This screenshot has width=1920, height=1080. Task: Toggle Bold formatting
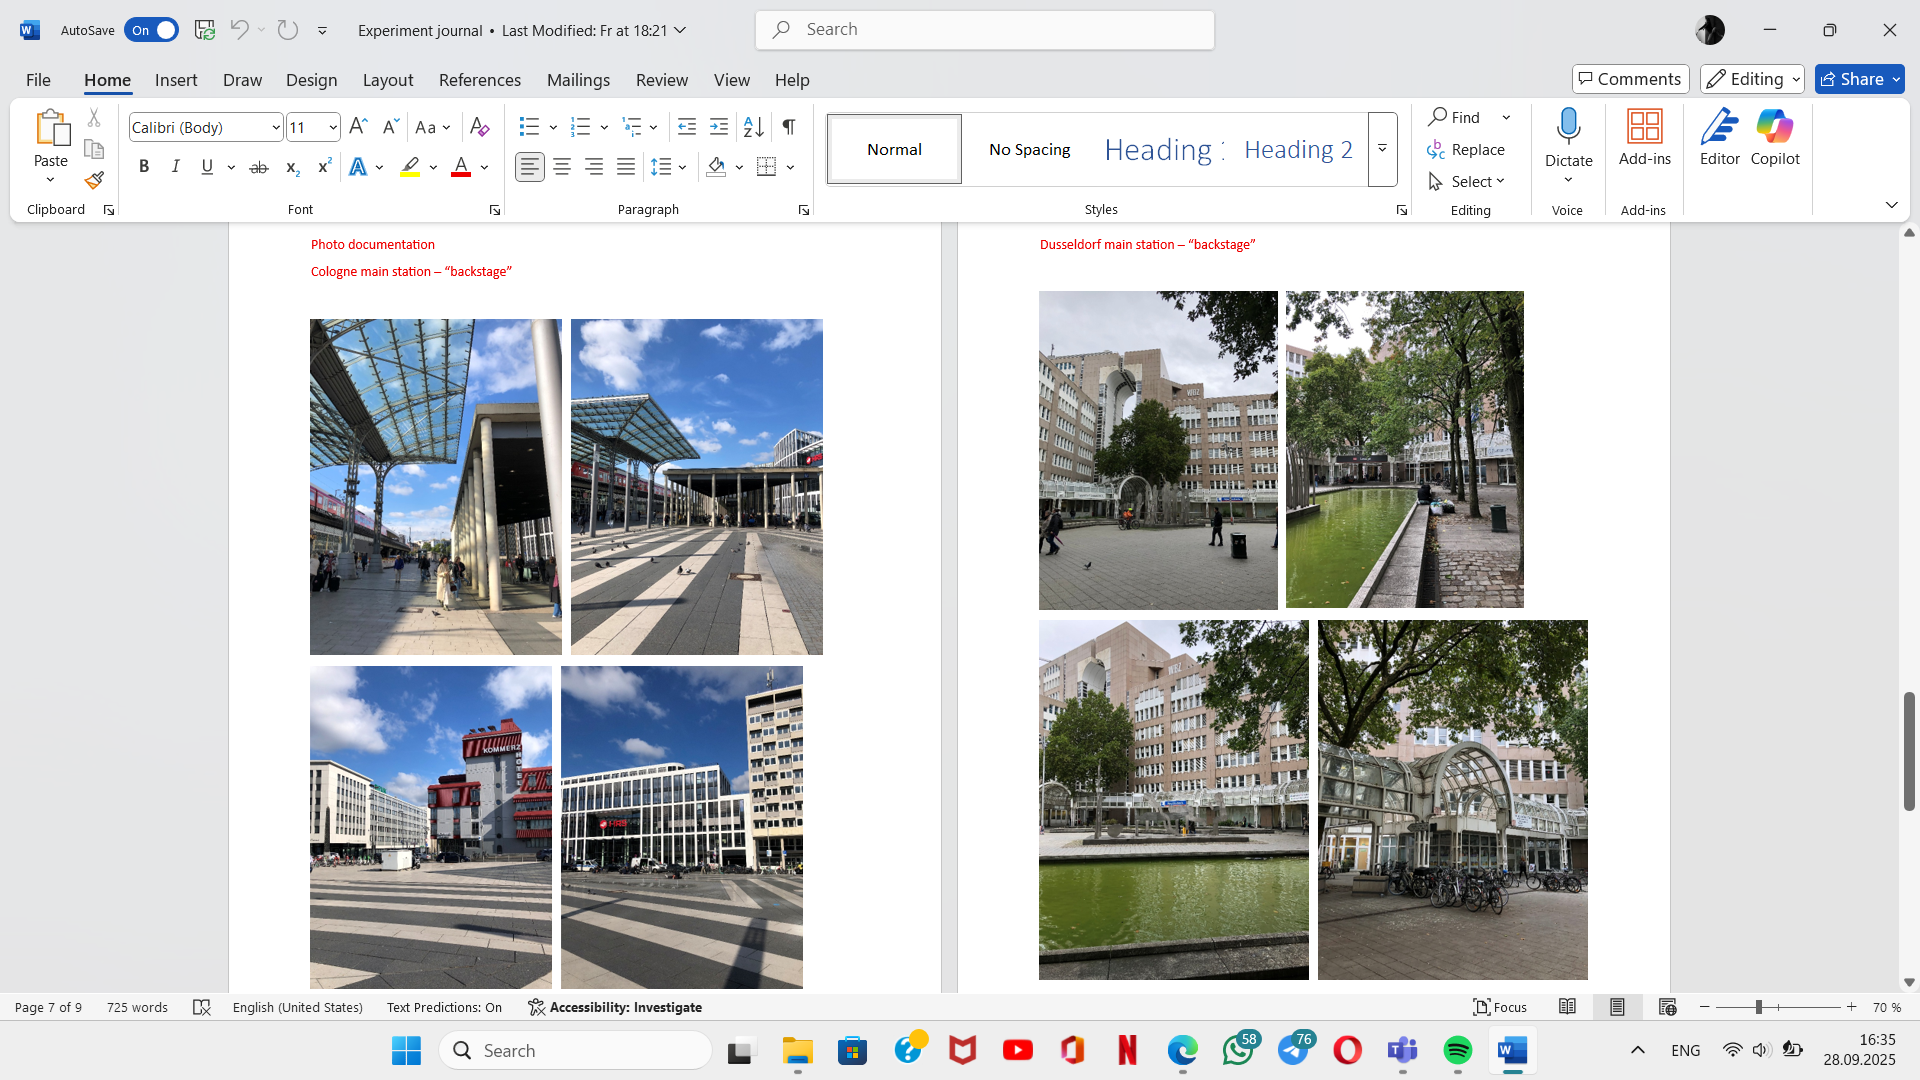click(x=144, y=167)
